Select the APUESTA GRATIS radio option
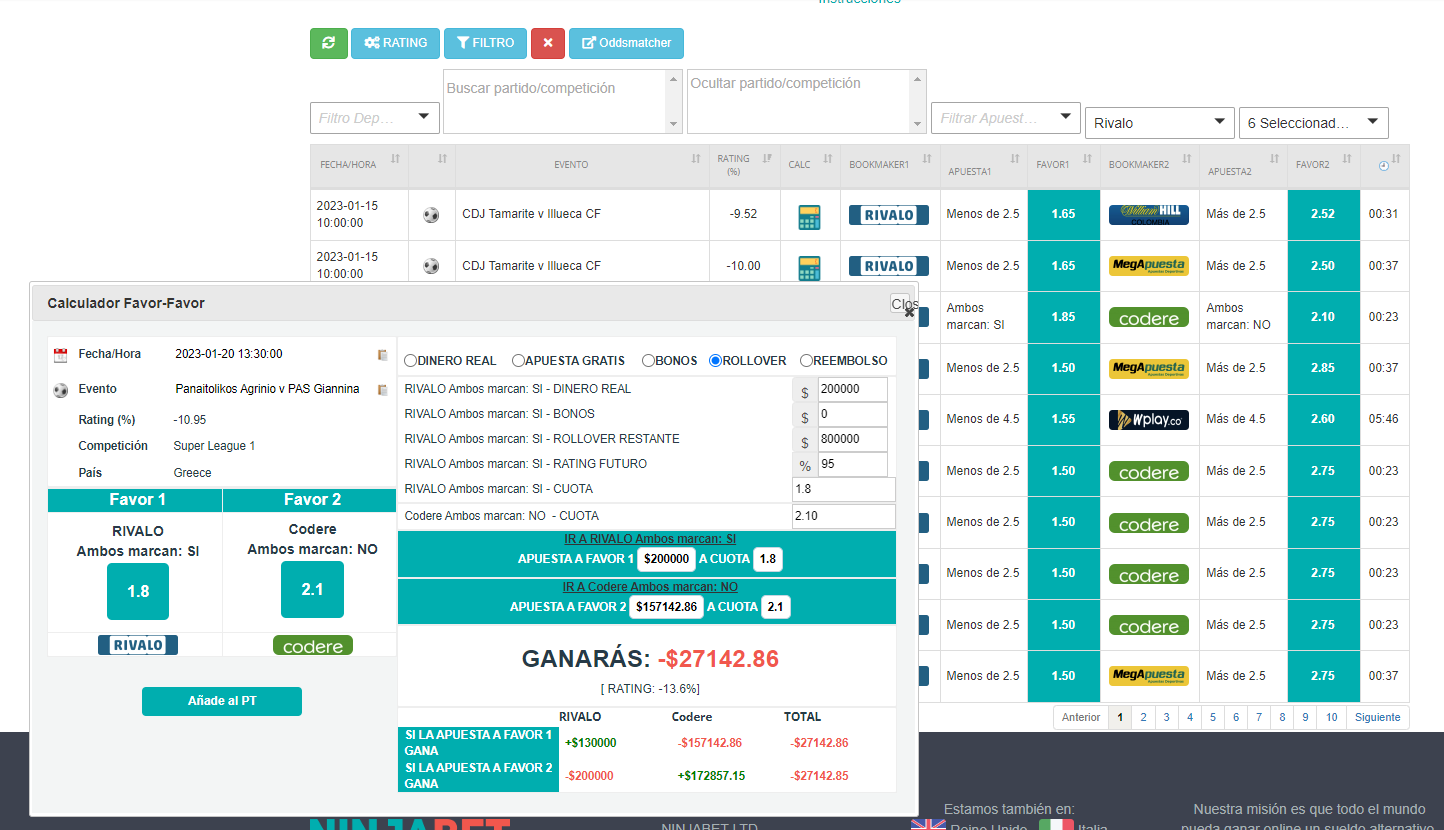The image size is (1444, 830). [x=518, y=361]
